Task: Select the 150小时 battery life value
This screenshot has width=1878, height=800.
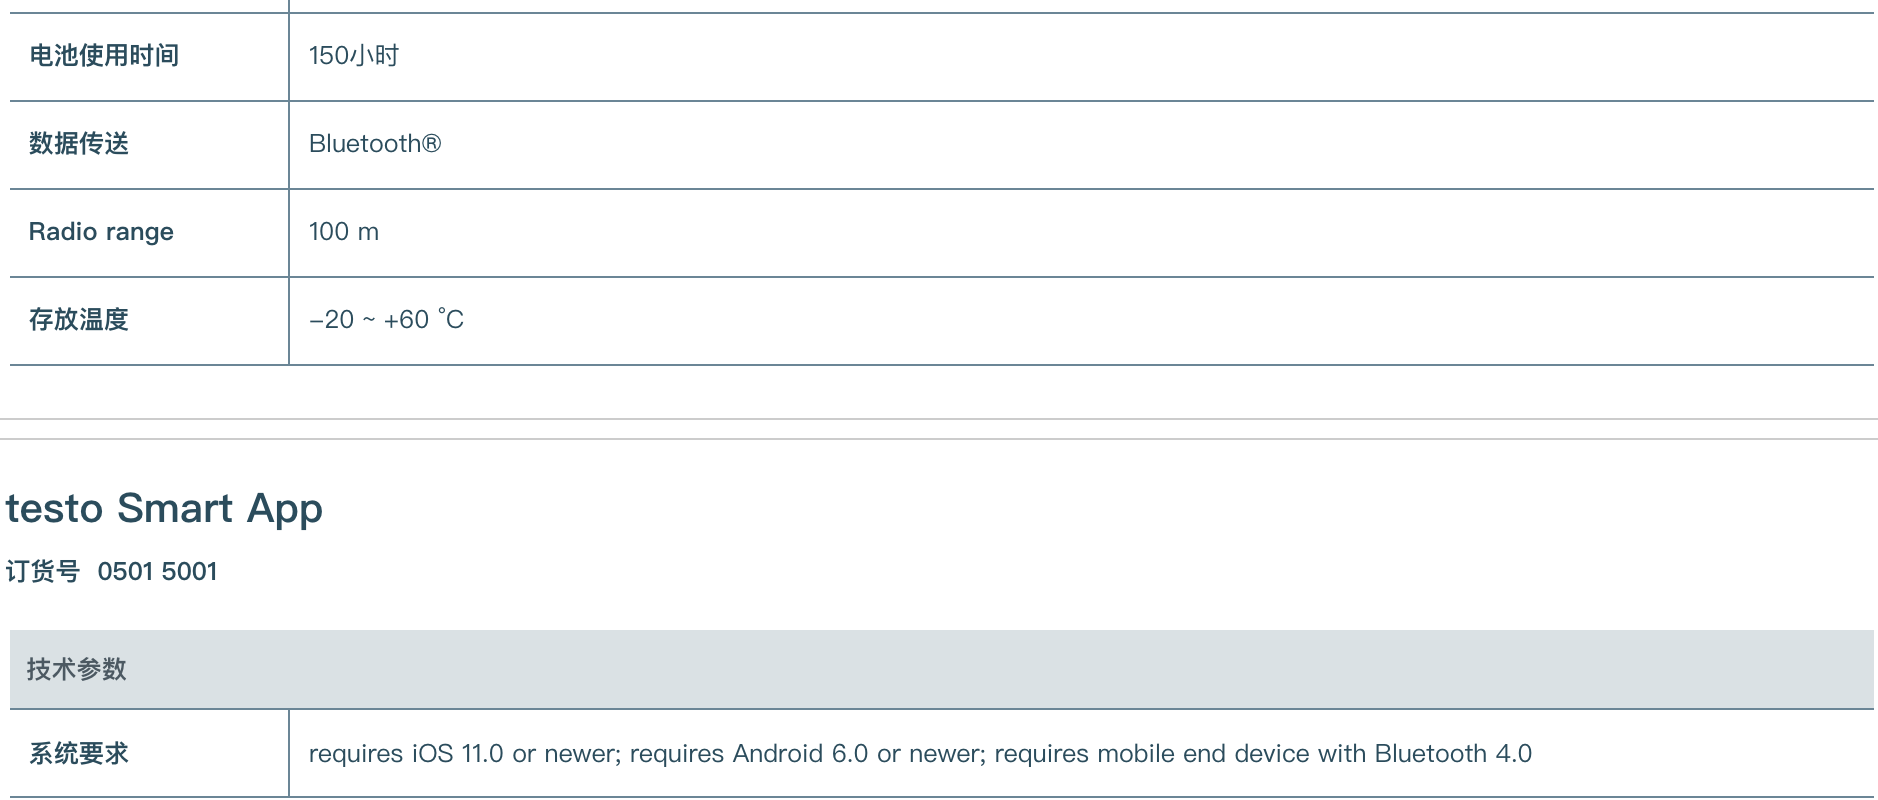Action: pyautogui.click(x=353, y=56)
